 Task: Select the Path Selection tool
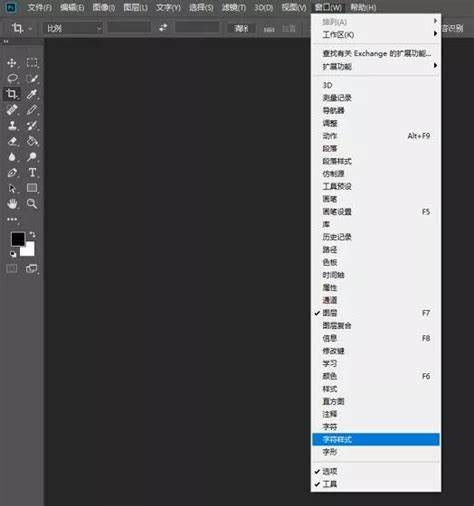(12, 188)
